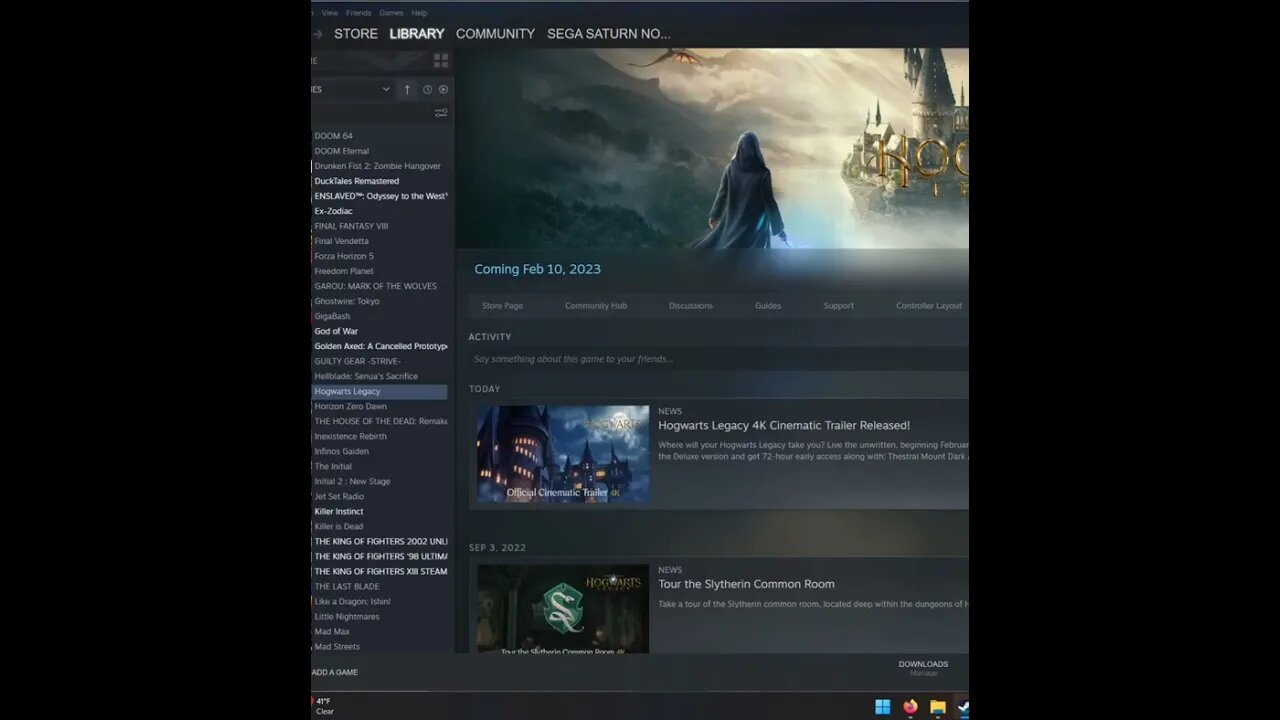Select DOOM 64 in the library
1280x720 pixels.
coord(334,136)
